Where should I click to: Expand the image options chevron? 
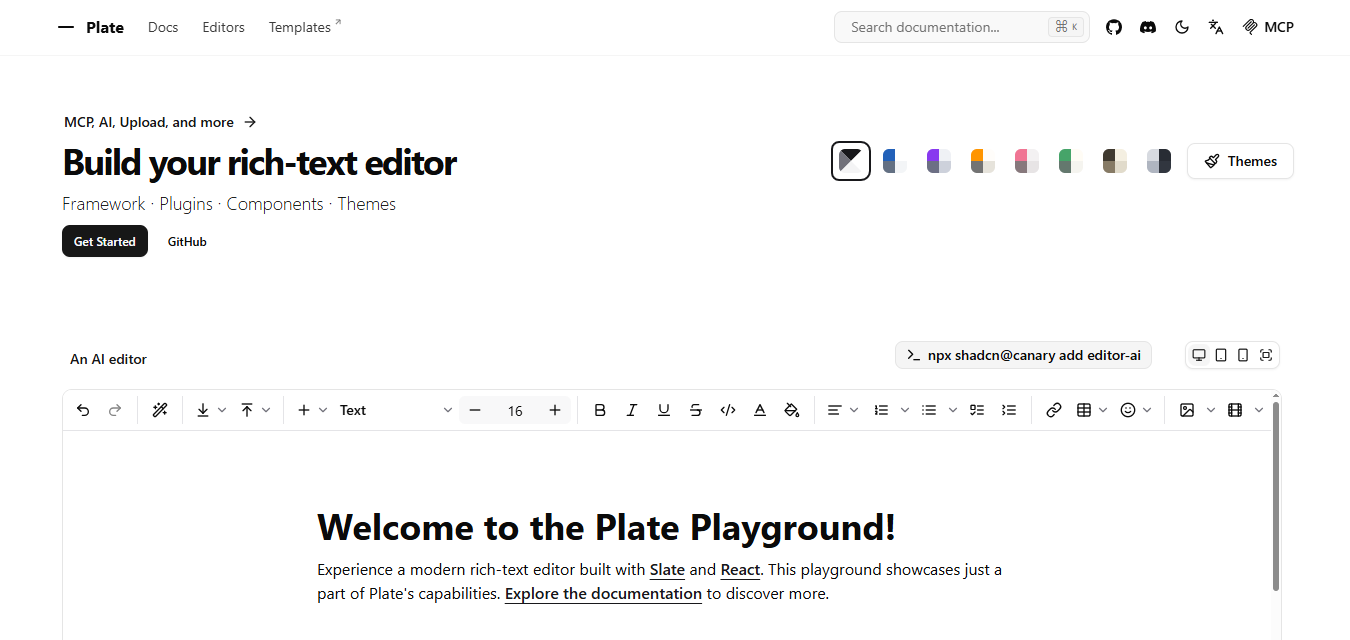click(1211, 410)
